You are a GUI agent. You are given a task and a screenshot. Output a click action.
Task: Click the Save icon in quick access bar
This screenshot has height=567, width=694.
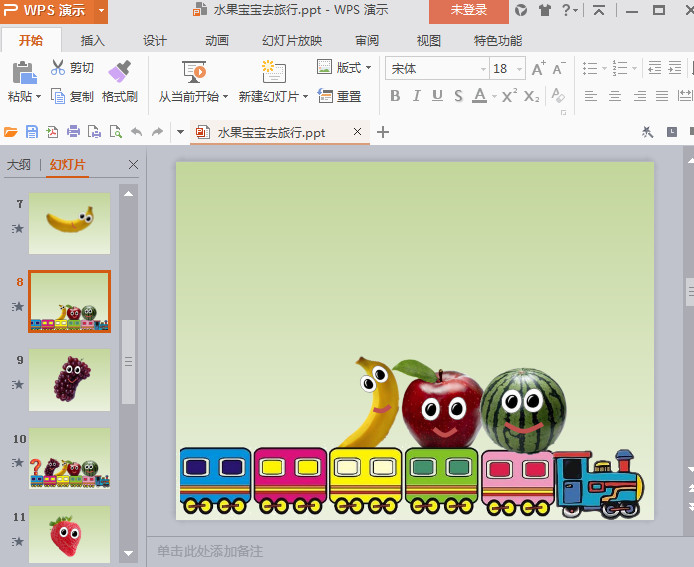(x=32, y=132)
